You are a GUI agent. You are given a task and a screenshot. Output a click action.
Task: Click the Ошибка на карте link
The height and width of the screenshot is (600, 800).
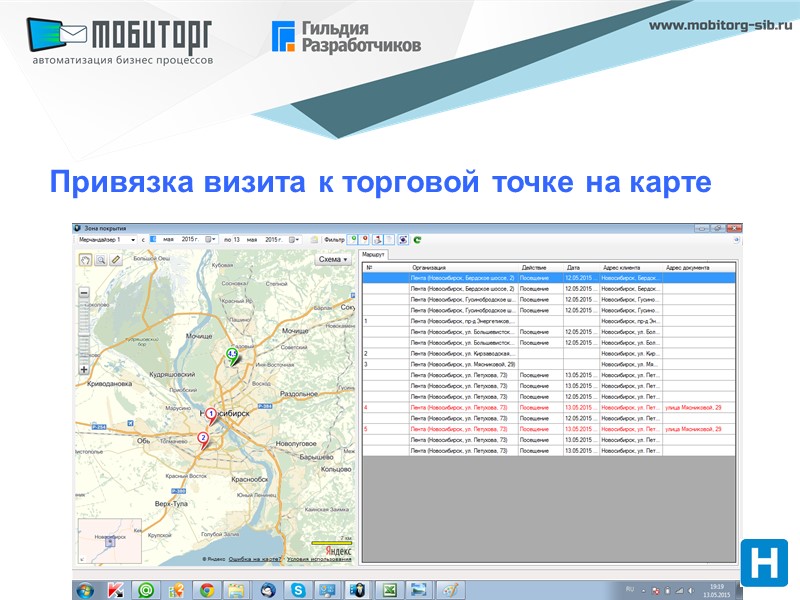pyautogui.click(x=252, y=558)
